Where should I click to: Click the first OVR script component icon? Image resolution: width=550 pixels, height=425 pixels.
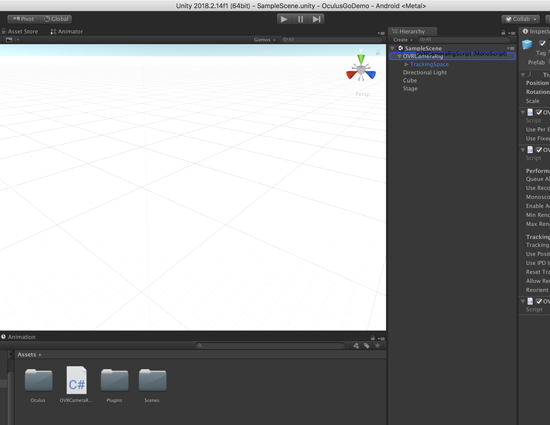pyautogui.click(x=530, y=112)
